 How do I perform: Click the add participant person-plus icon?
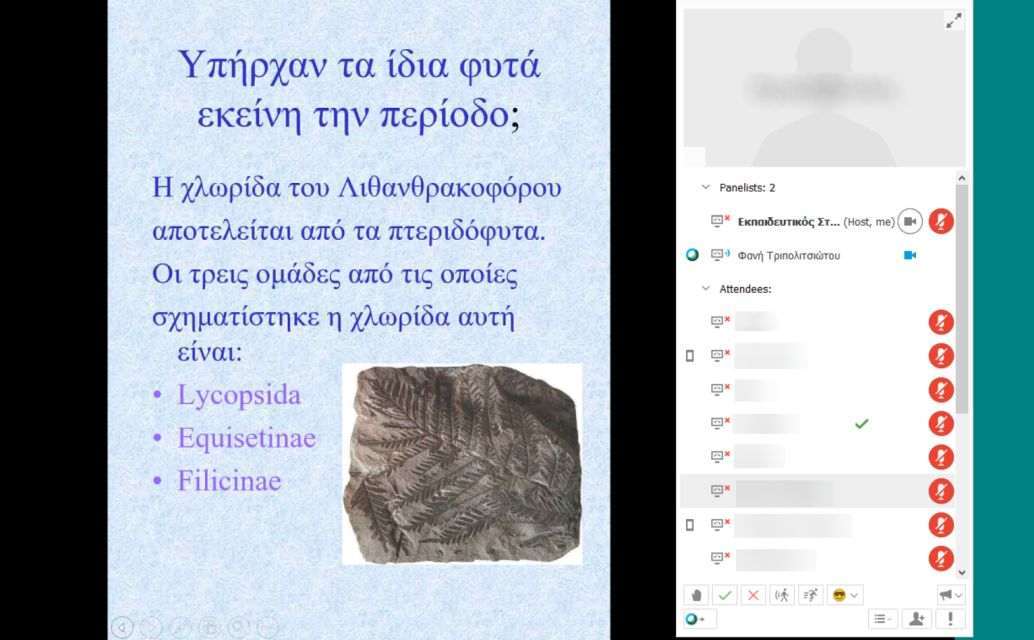click(x=915, y=619)
